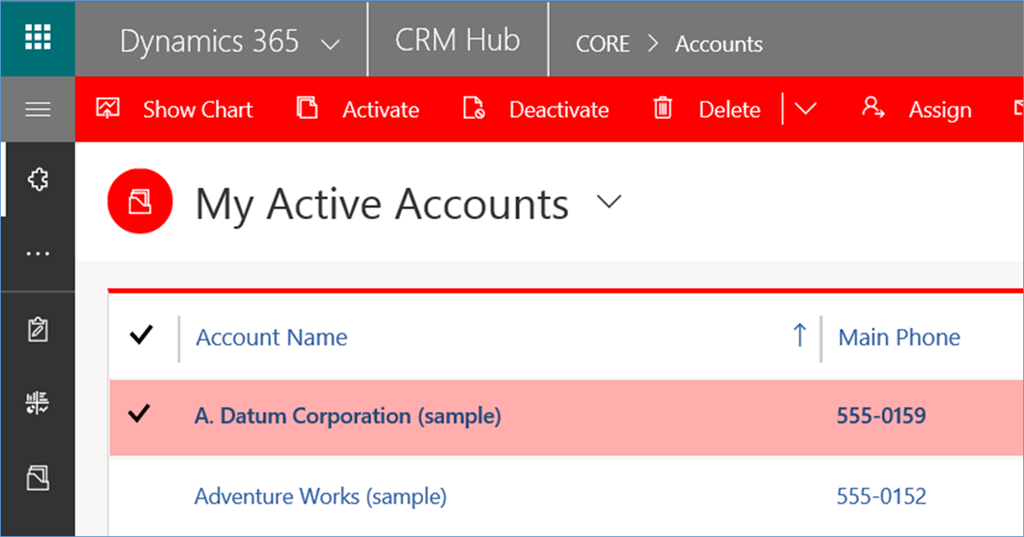This screenshot has width=1024, height=537.
Task: Click Delete in the command bar
Action: tap(729, 110)
